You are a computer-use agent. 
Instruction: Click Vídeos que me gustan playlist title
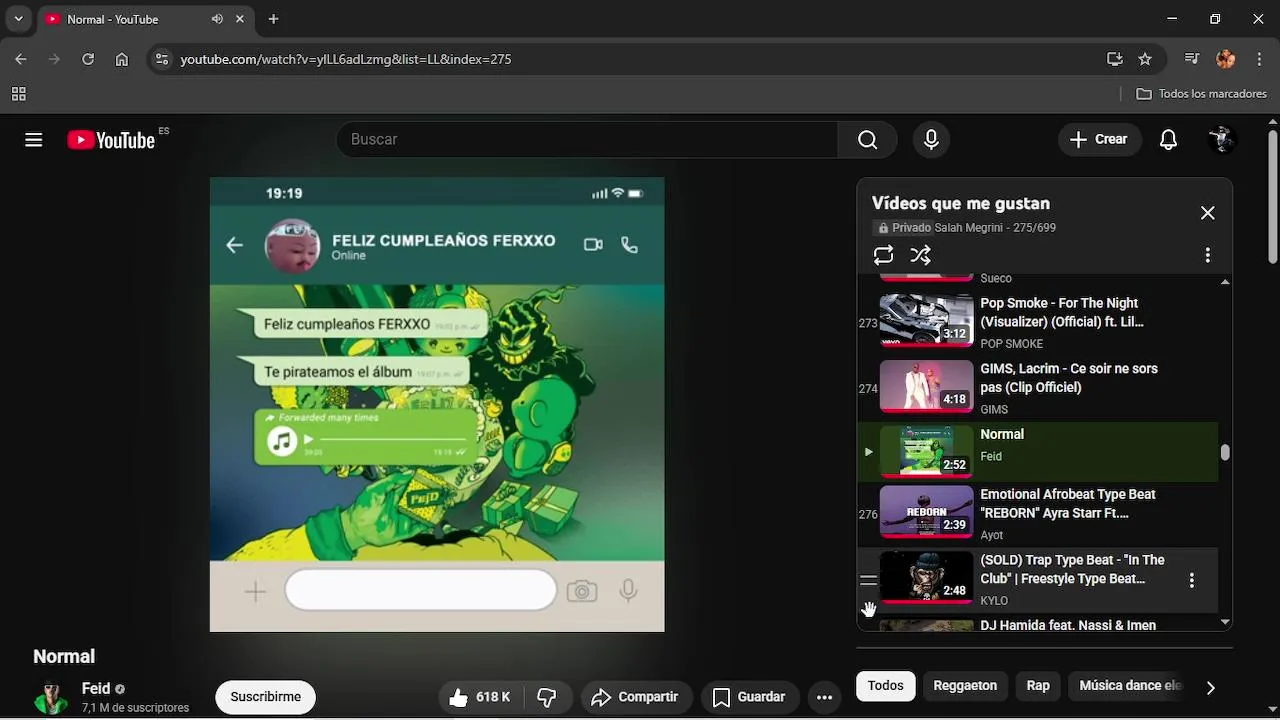961,203
